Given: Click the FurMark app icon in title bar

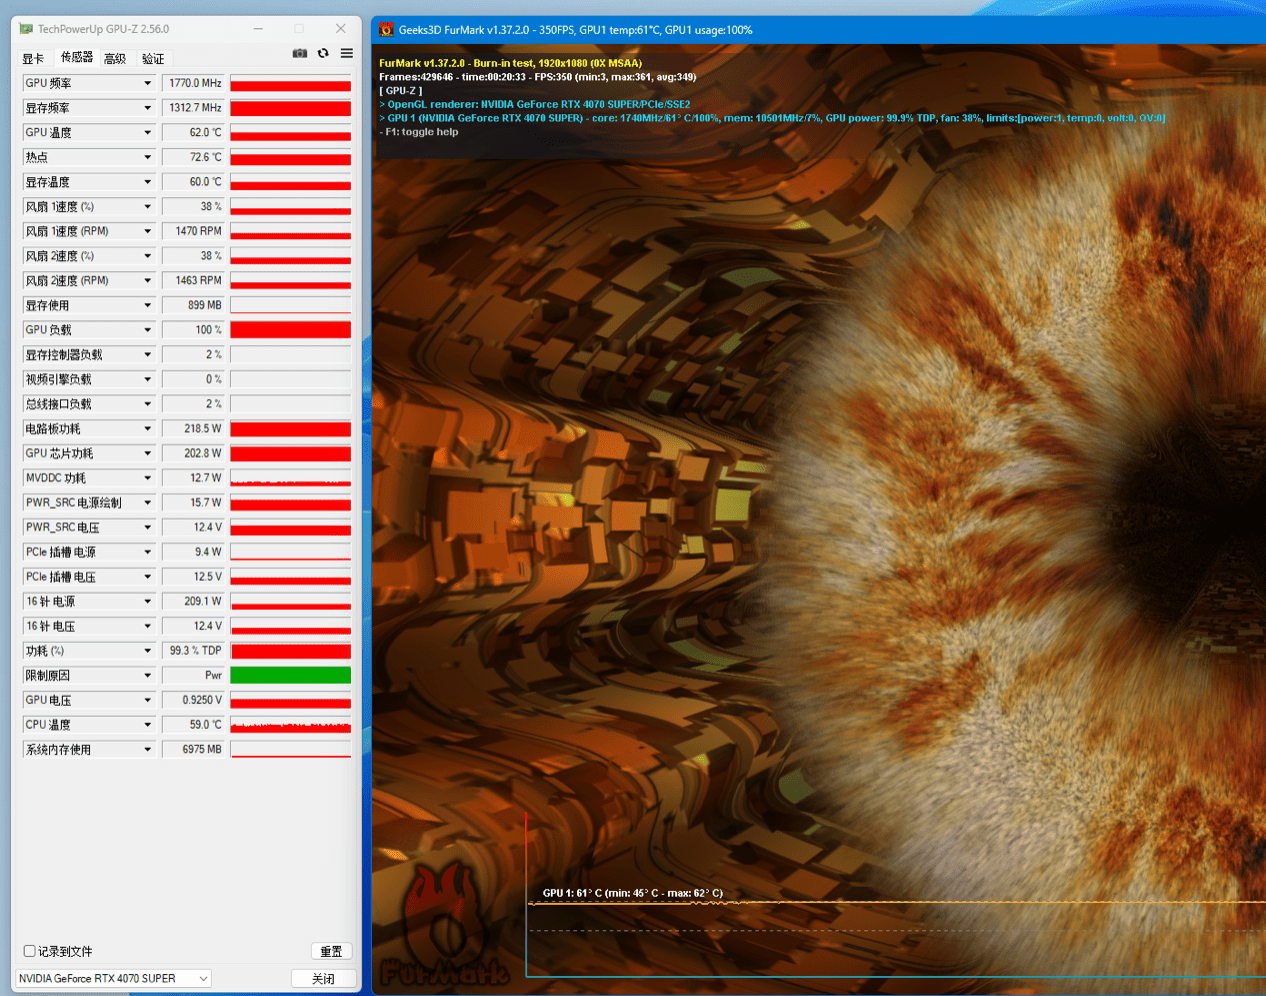Looking at the screenshot, I should [x=386, y=30].
